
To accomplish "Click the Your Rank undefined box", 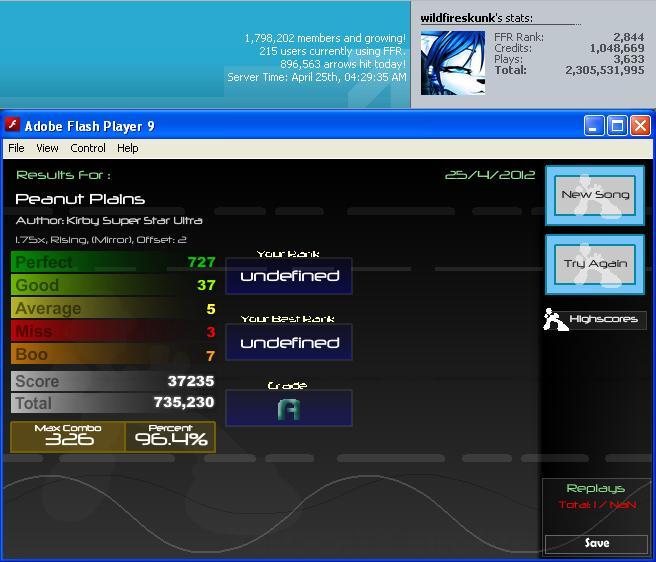I will pos(289,276).
